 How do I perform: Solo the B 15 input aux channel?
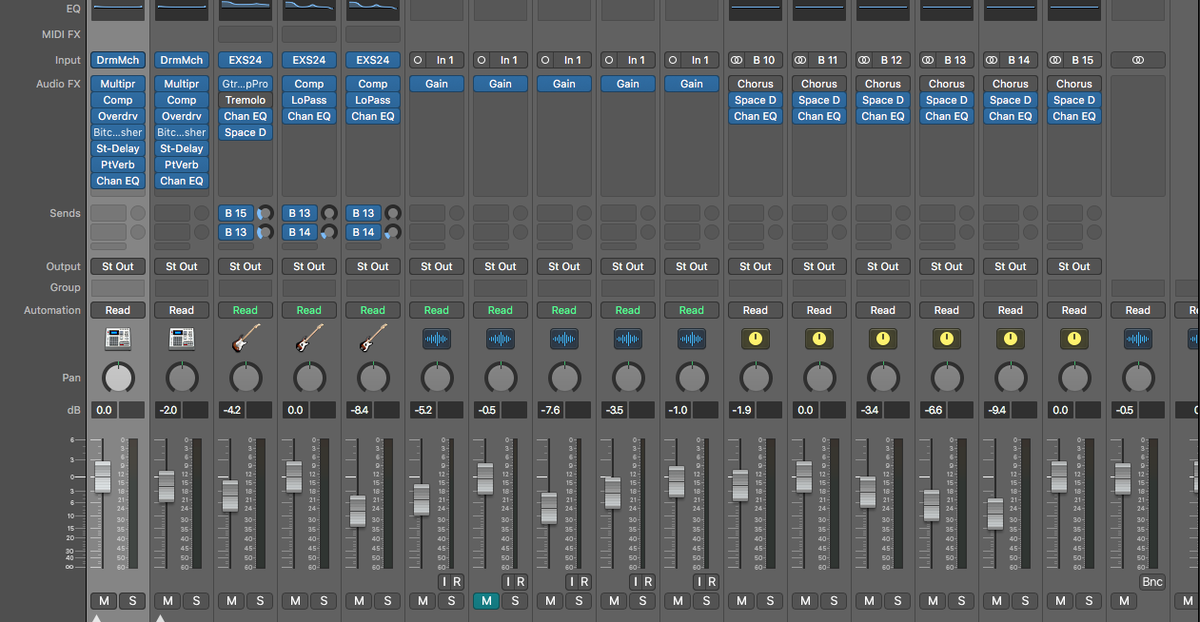tap(1088, 600)
